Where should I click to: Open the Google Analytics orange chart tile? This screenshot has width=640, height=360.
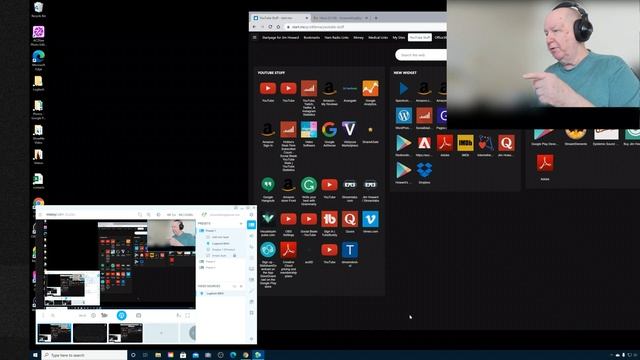point(370,88)
